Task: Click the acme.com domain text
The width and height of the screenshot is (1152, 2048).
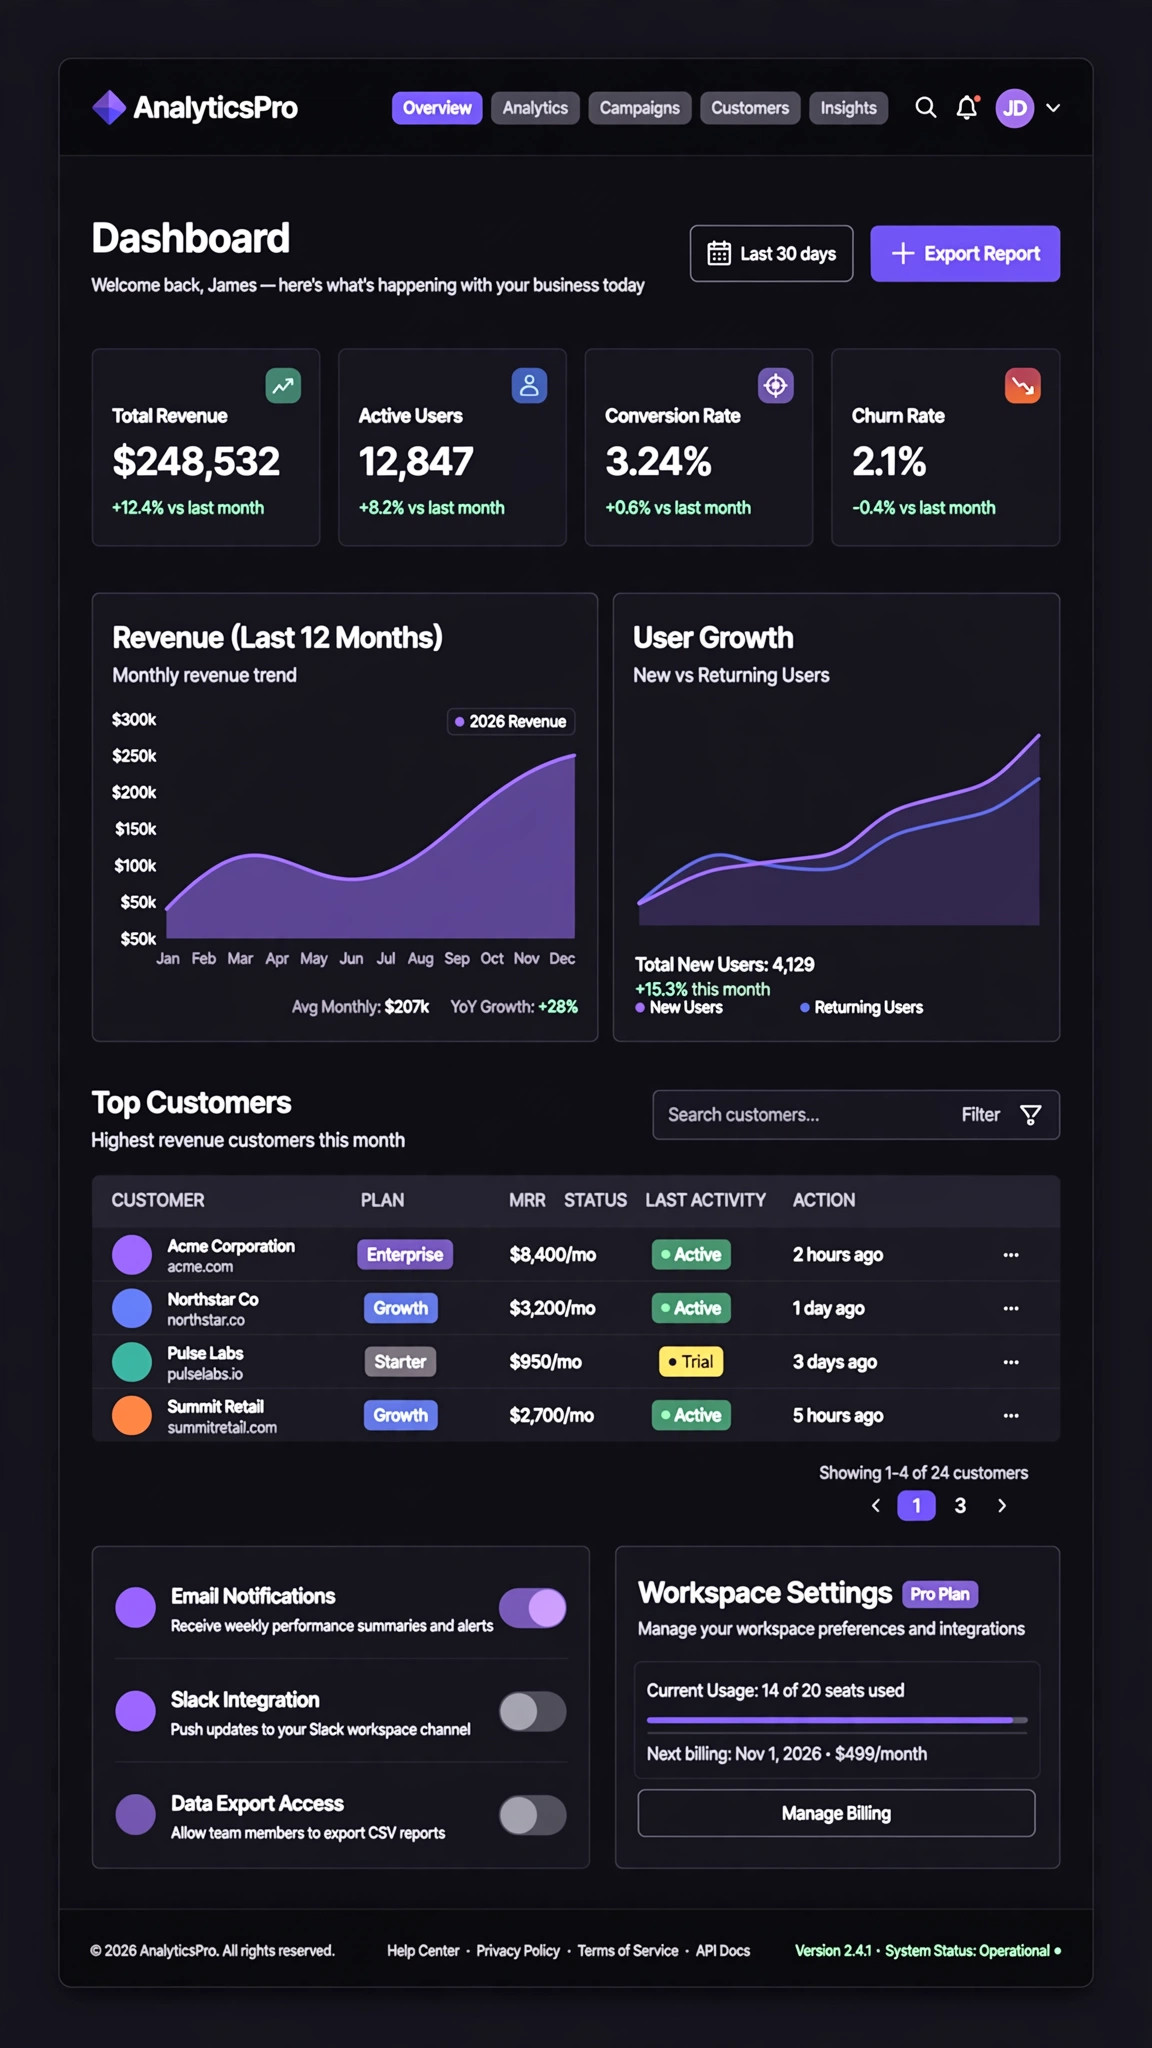Action: pyautogui.click(x=200, y=1267)
